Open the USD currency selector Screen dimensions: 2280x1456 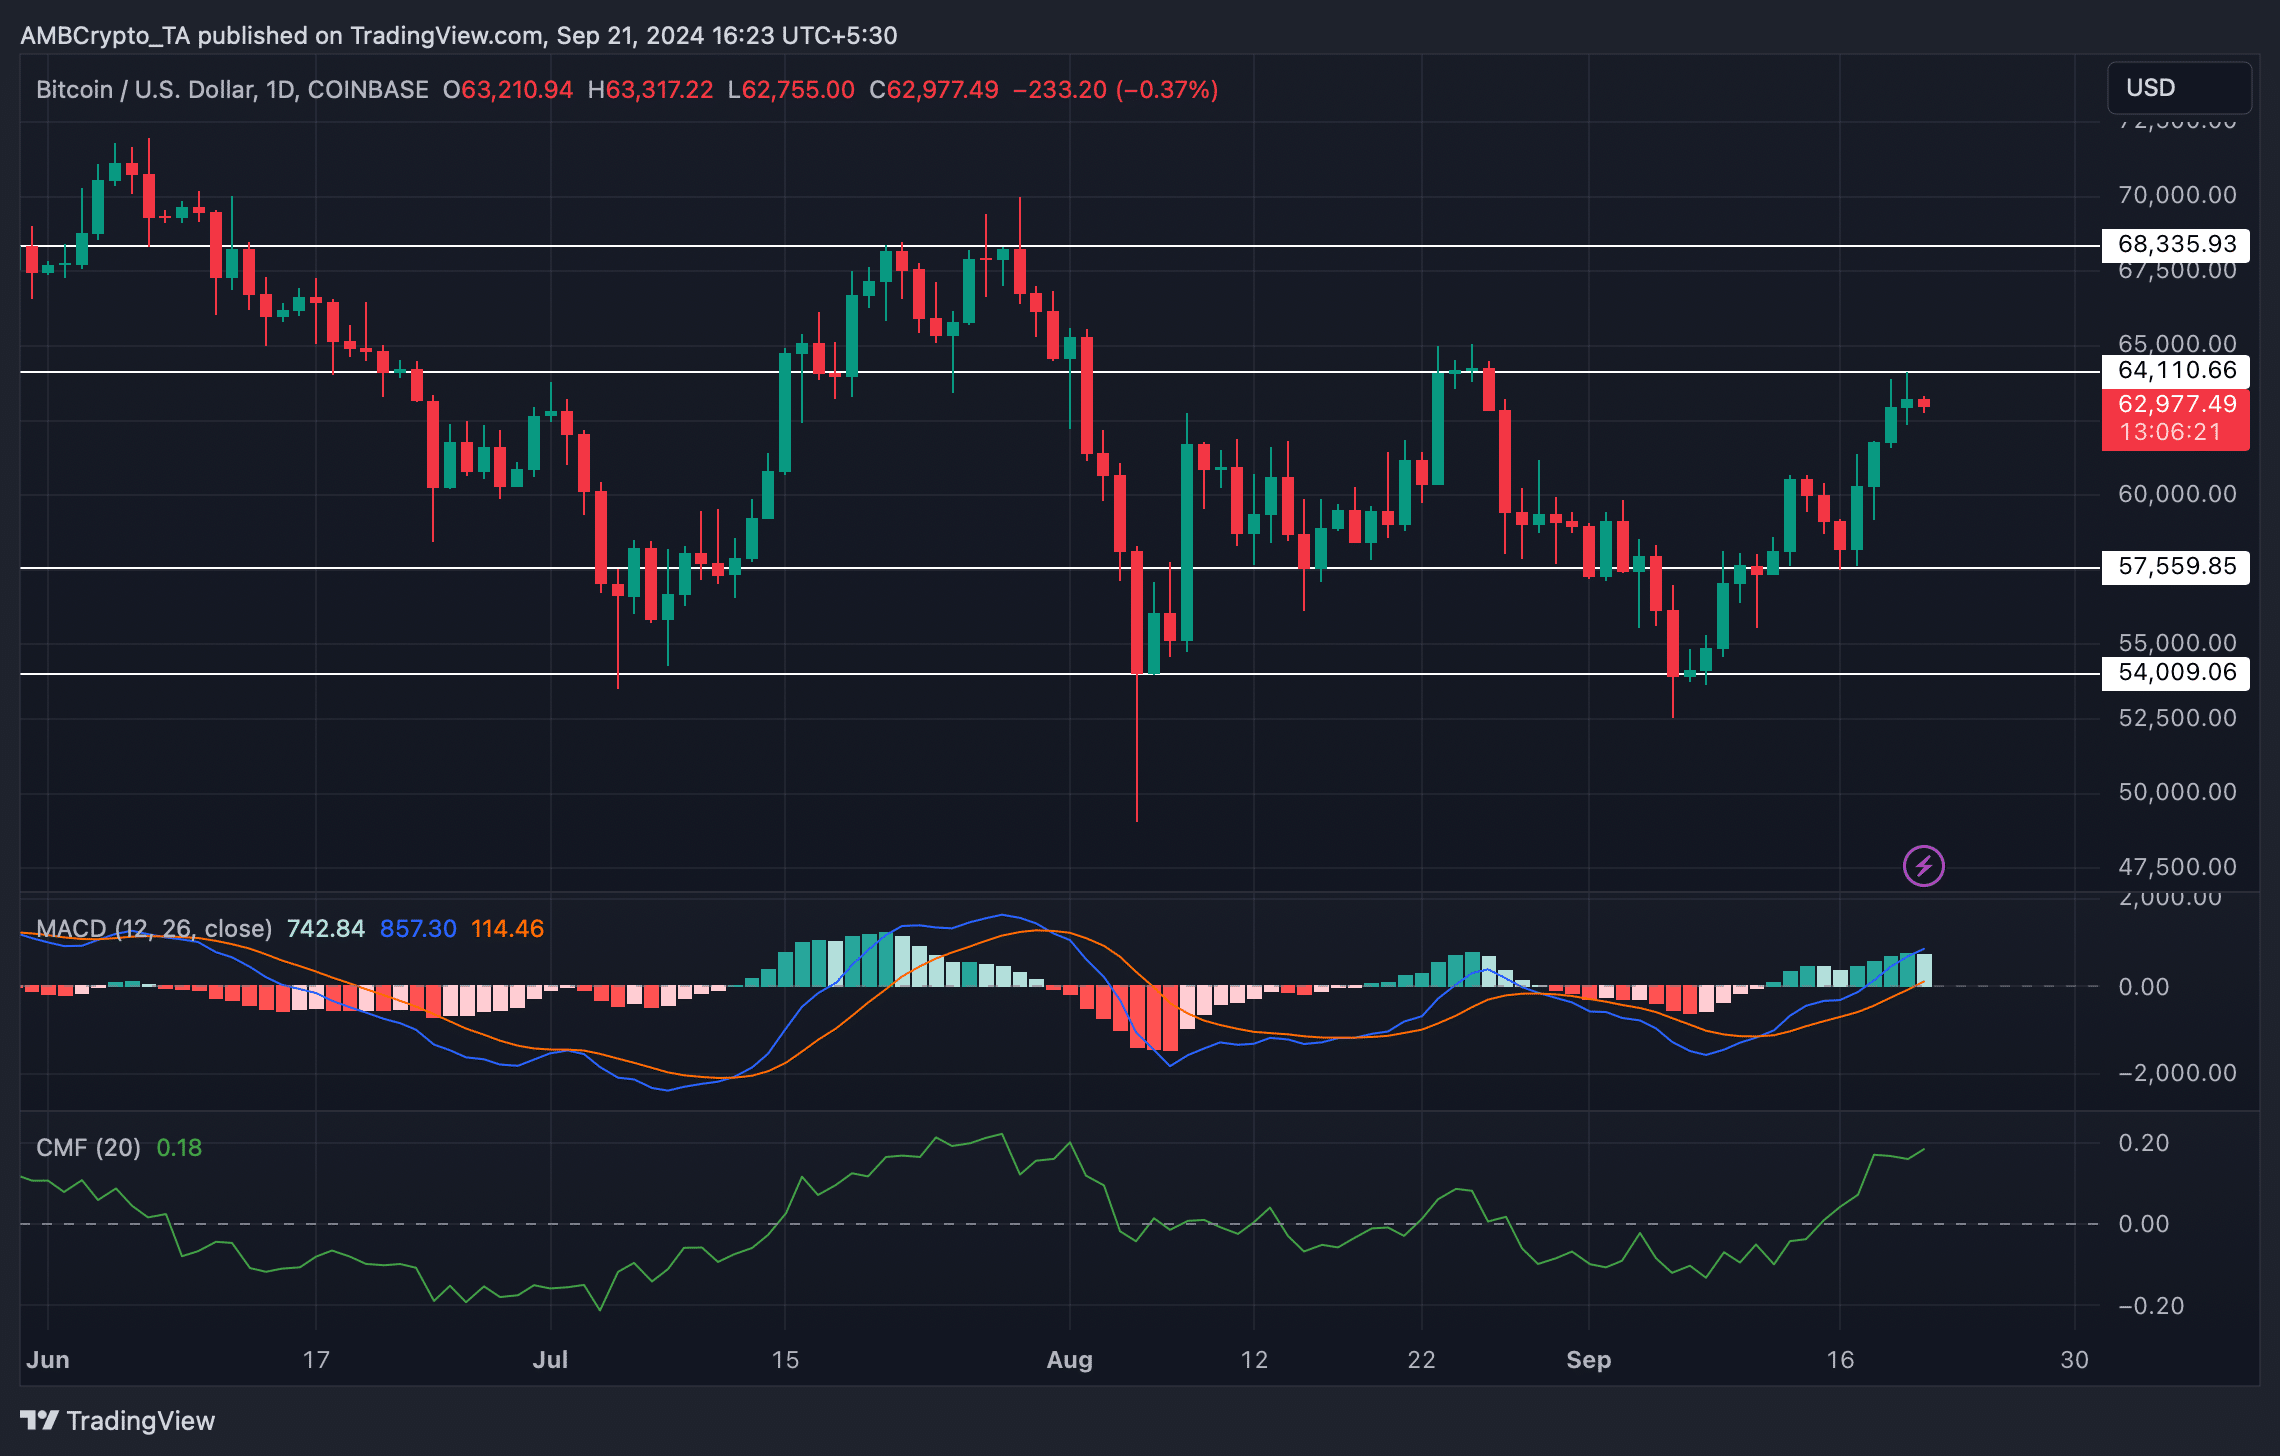pyautogui.click(x=2179, y=88)
